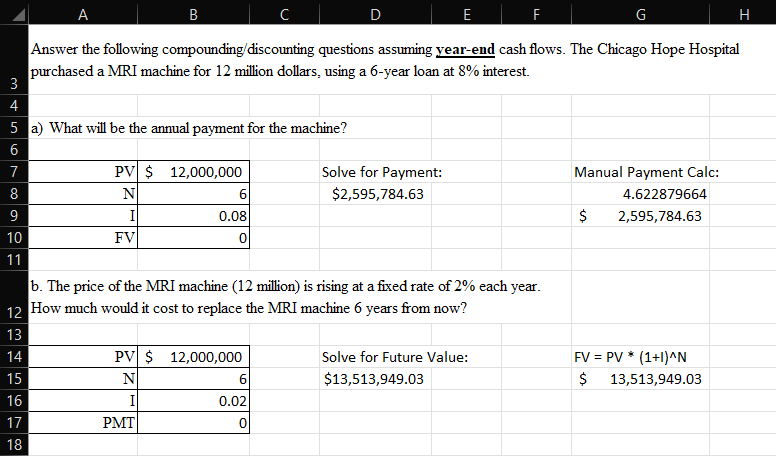This screenshot has width=776, height=456.
Task: Select the $13,513,949.03 cell in column D
Action: point(376,379)
